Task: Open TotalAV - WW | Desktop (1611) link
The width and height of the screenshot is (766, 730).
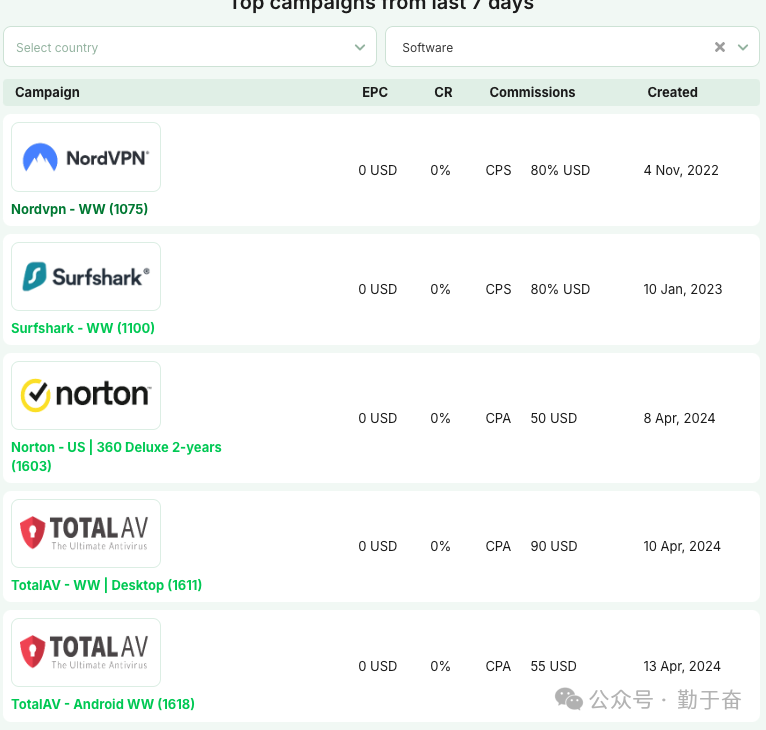Action: [x=106, y=585]
